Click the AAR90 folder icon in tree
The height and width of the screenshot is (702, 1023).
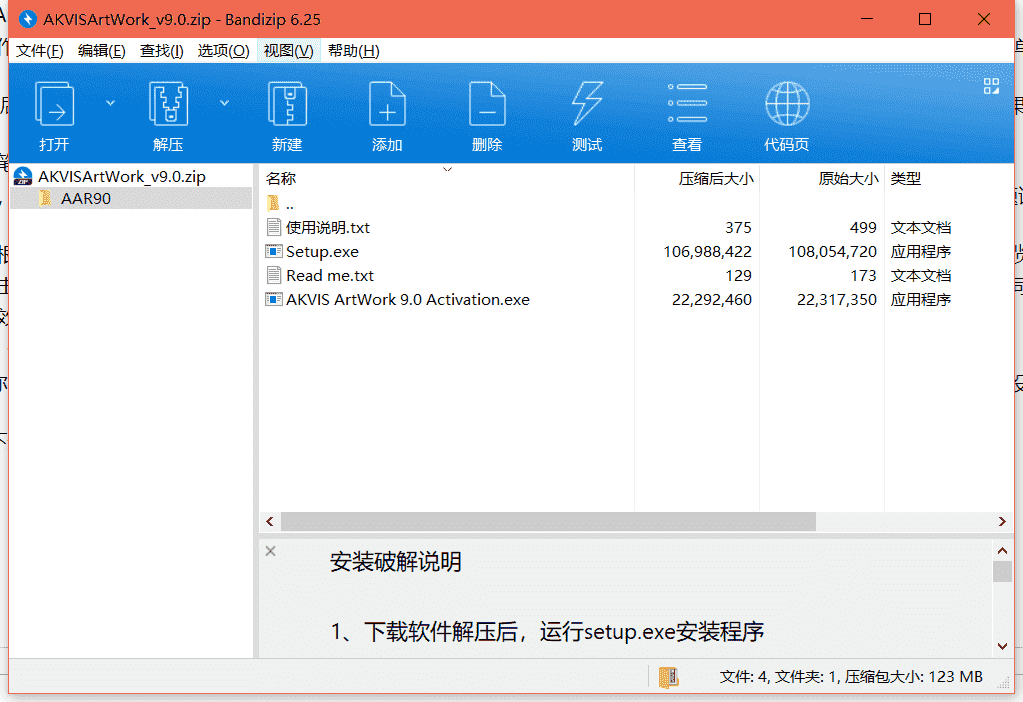click(x=45, y=198)
